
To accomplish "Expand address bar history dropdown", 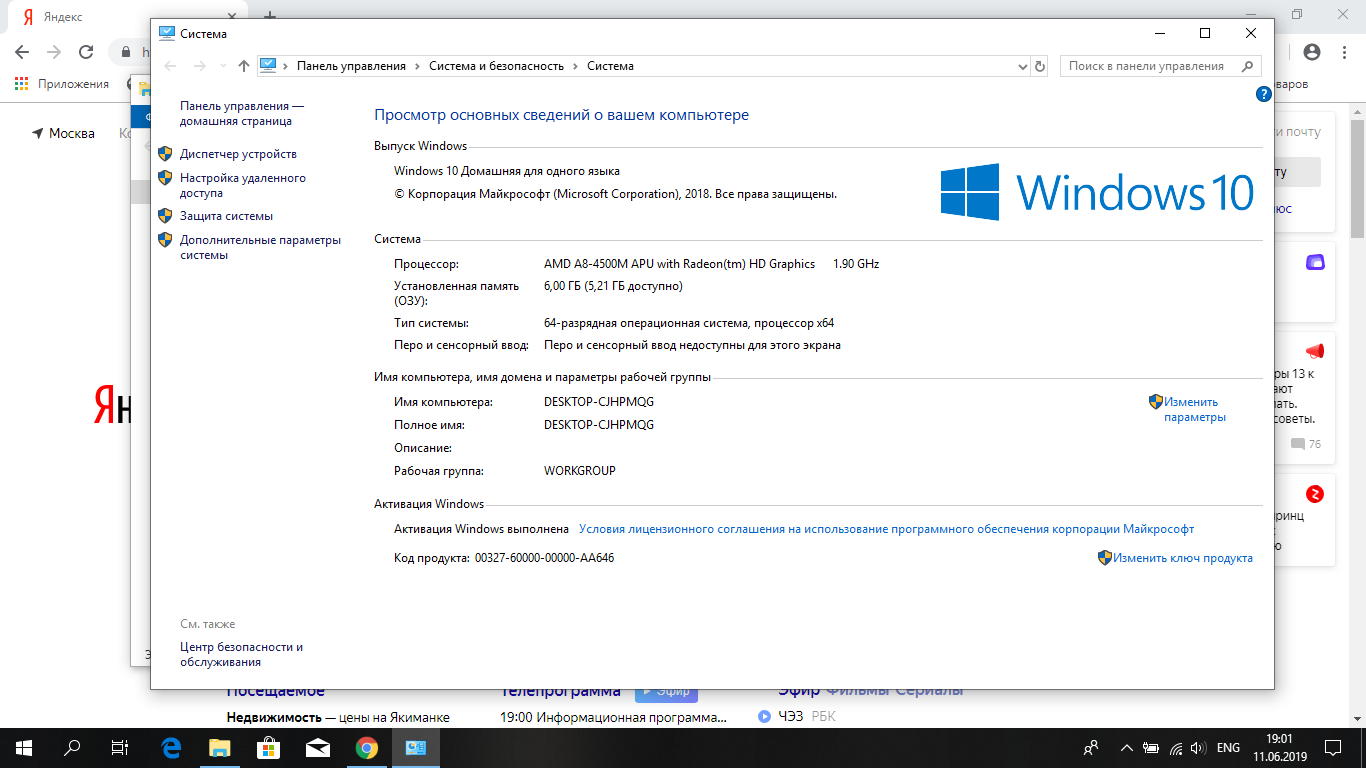I will click(1022, 66).
